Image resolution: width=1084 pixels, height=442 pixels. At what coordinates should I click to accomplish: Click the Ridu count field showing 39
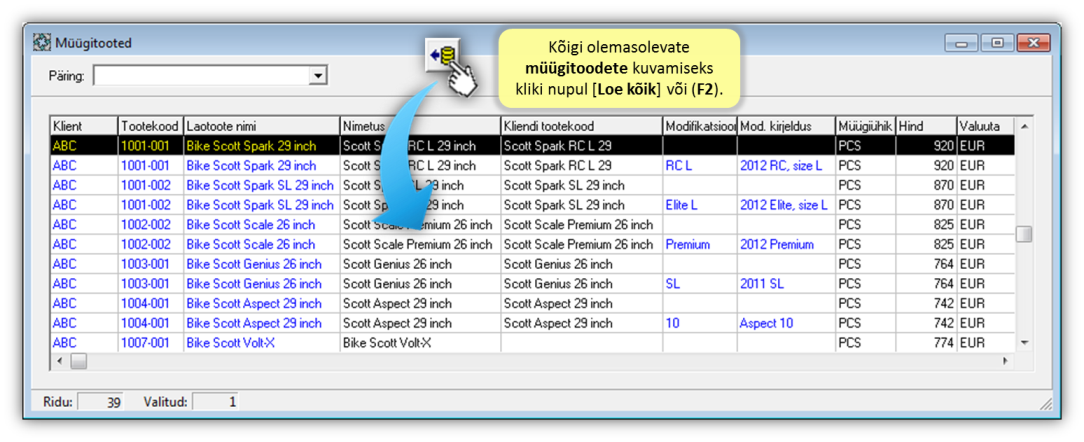coord(100,401)
